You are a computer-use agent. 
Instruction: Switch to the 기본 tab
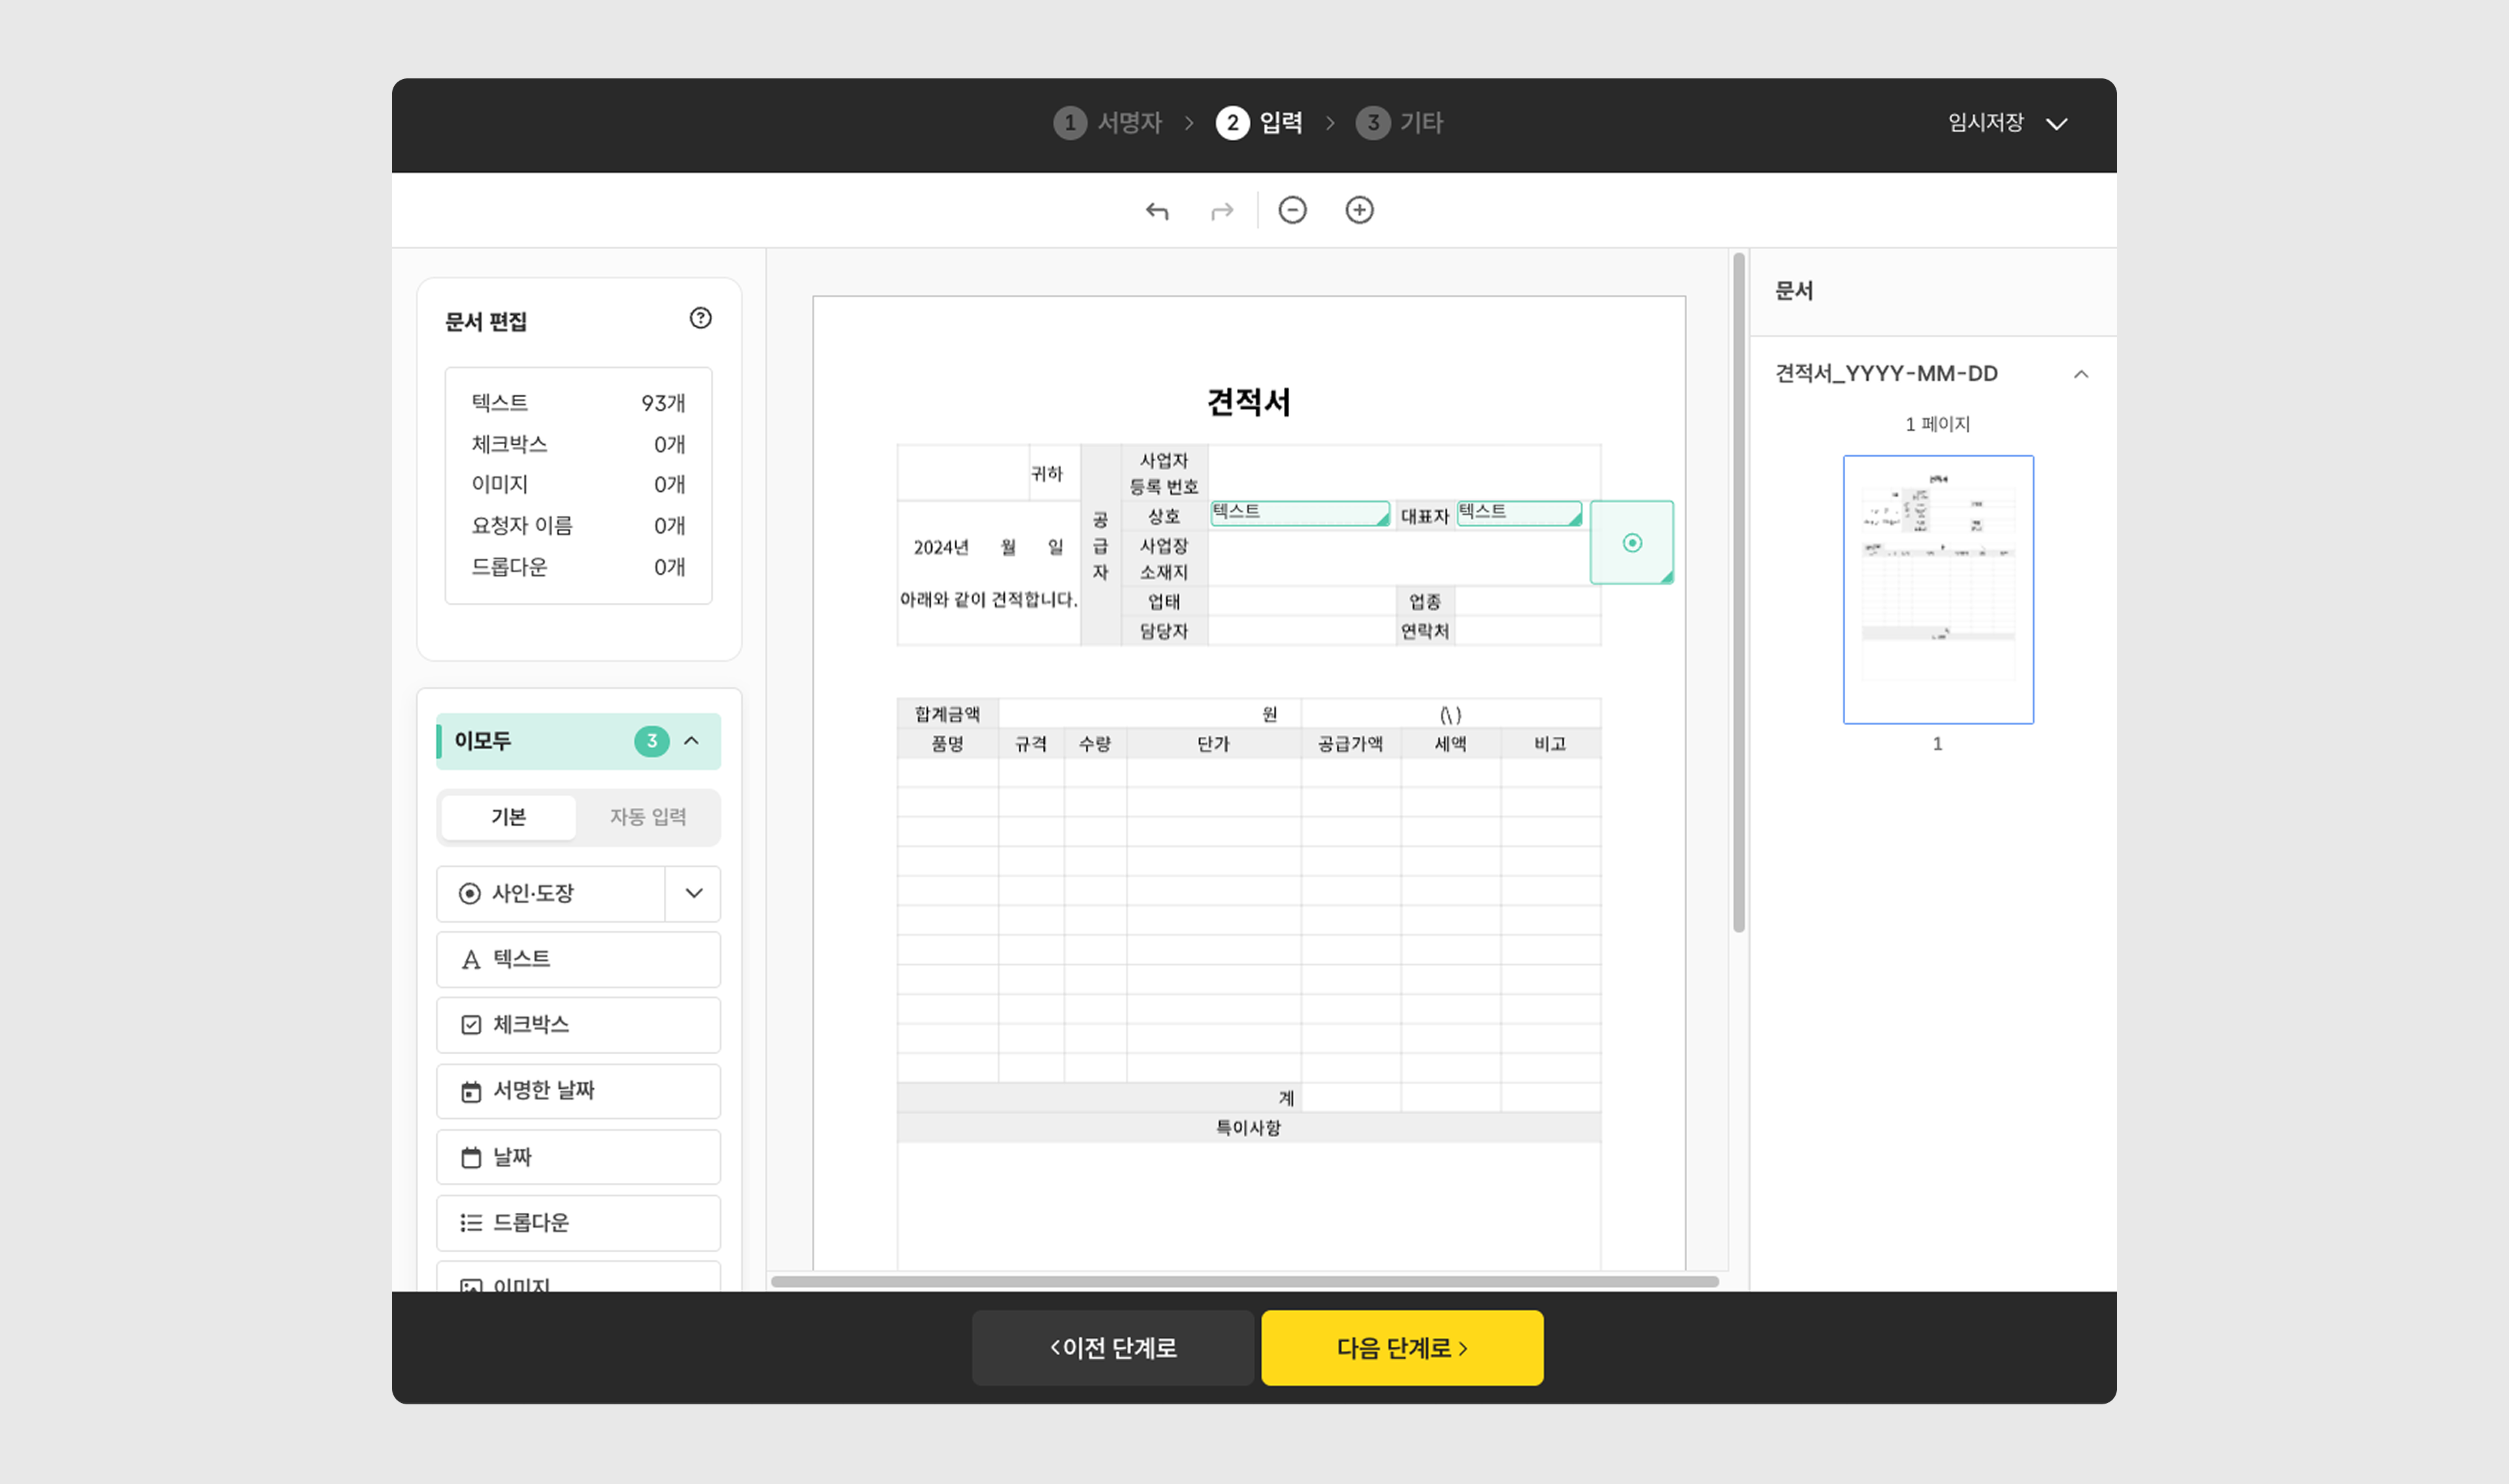tap(508, 817)
